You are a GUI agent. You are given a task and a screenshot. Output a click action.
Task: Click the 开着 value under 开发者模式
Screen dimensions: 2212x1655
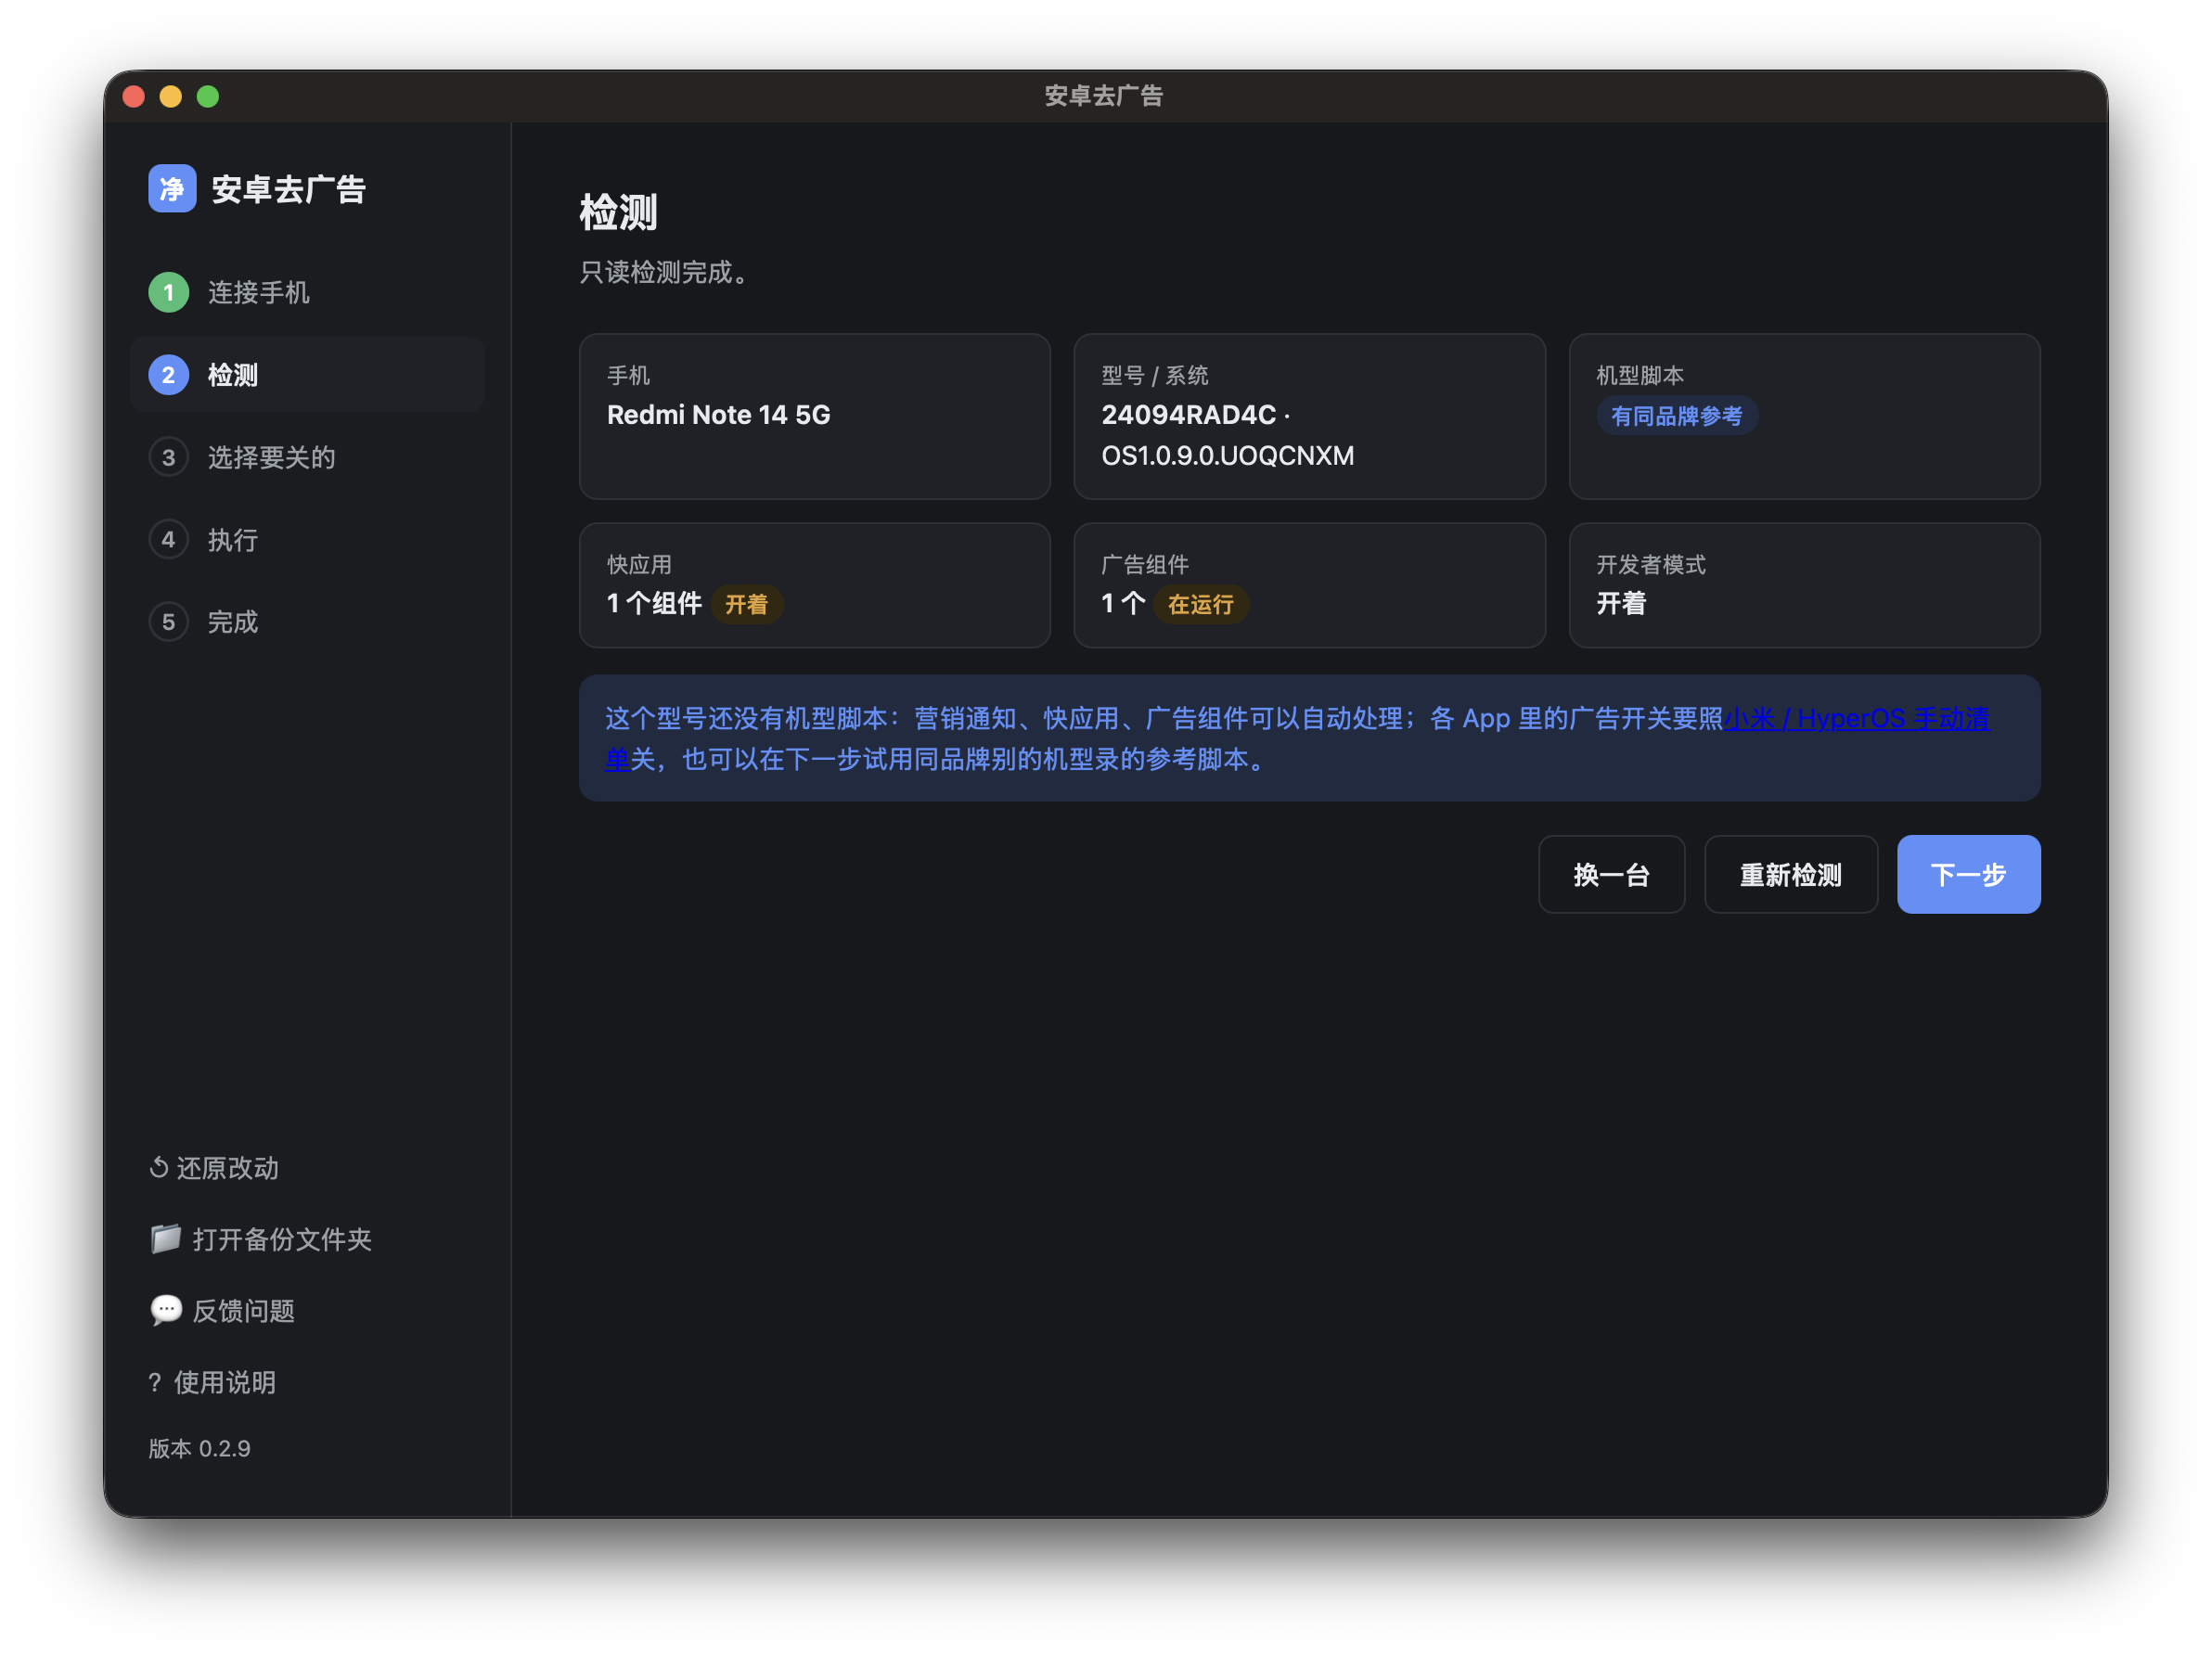(x=1620, y=604)
